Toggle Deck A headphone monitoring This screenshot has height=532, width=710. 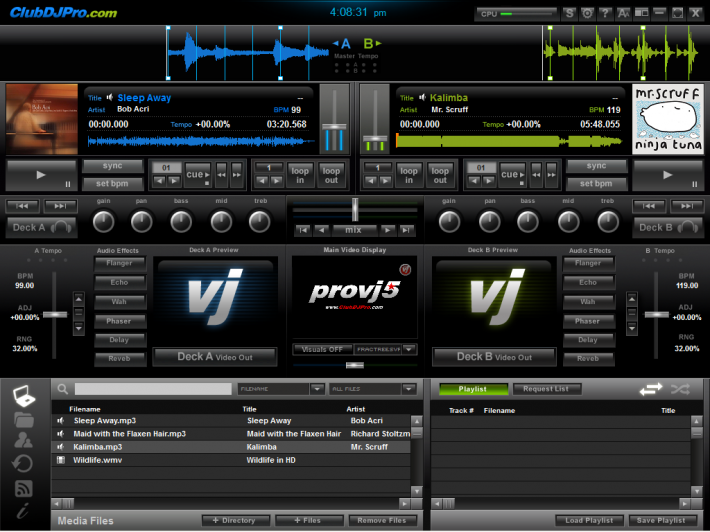[42, 227]
